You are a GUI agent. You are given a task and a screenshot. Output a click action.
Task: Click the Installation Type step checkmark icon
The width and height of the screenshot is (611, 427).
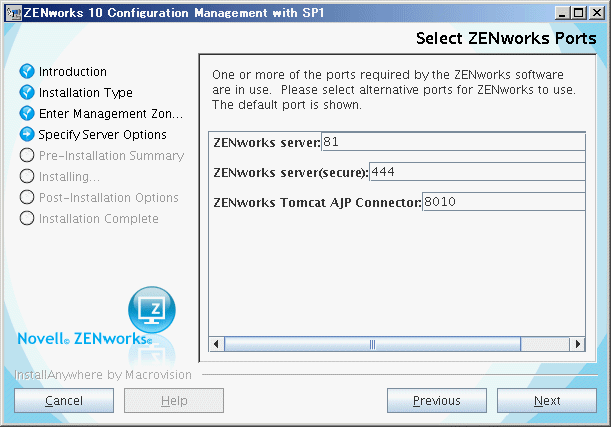coord(27,92)
